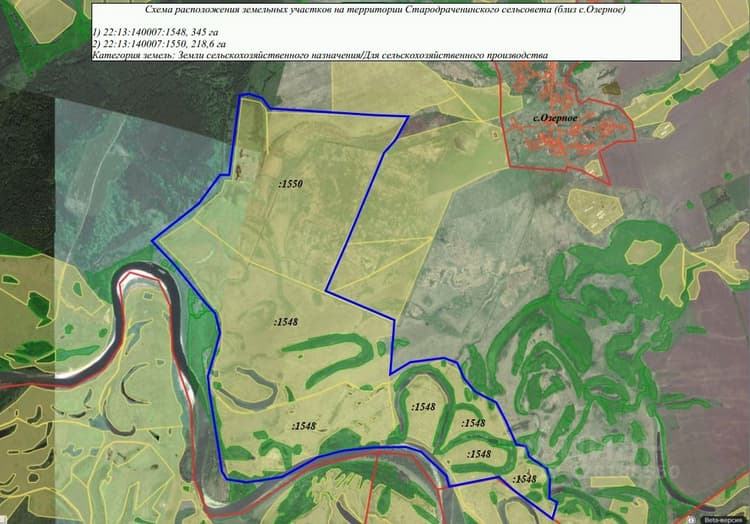Select cadastral number 22:13:140007:1550, 218,6 га line
This screenshot has height=524, width=750.
click(159, 44)
